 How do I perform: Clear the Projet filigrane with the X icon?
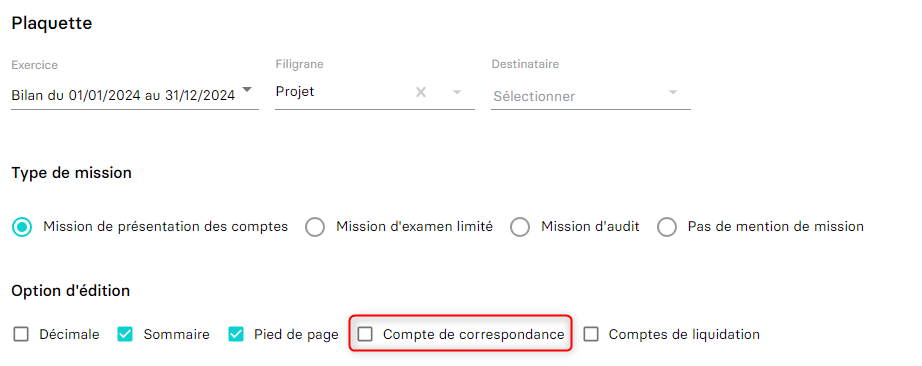pyautogui.click(x=420, y=92)
